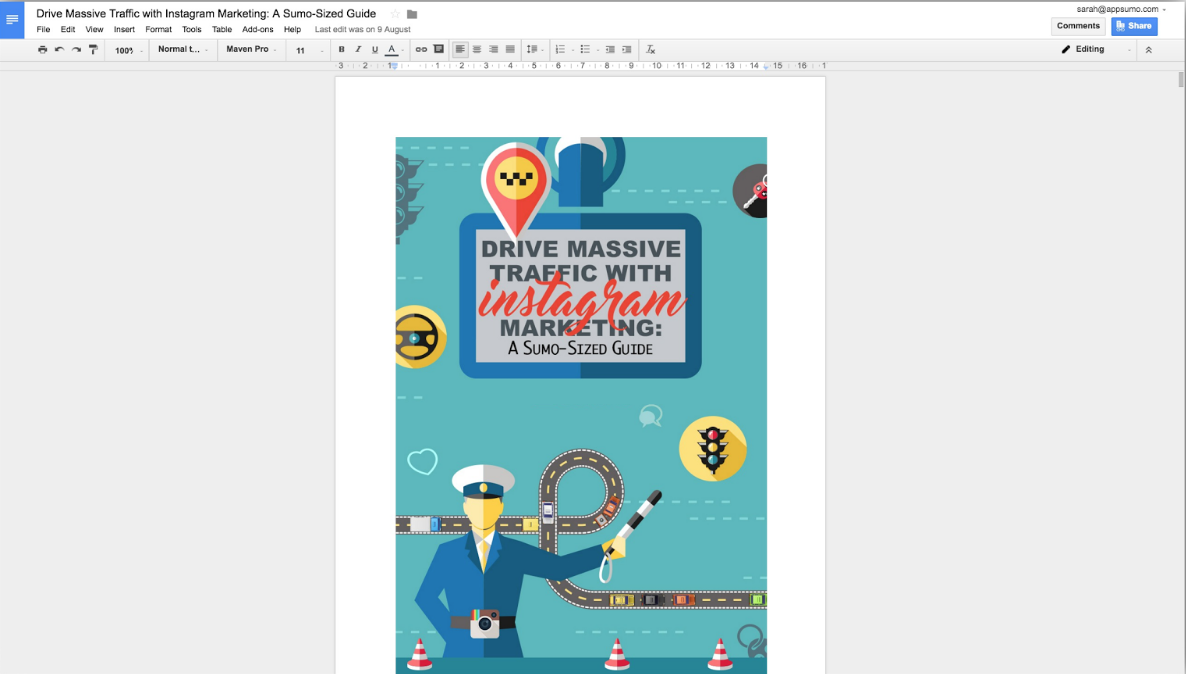The height and width of the screenshot is (674, 1186).
Task: Click the blue Share button
Action: click(1134, 26)
